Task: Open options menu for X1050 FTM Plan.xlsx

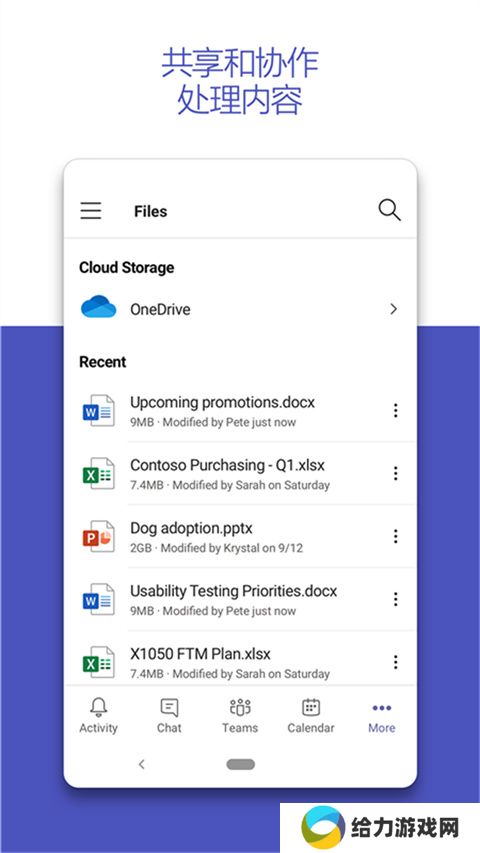Action: click(x=396, y=662)
